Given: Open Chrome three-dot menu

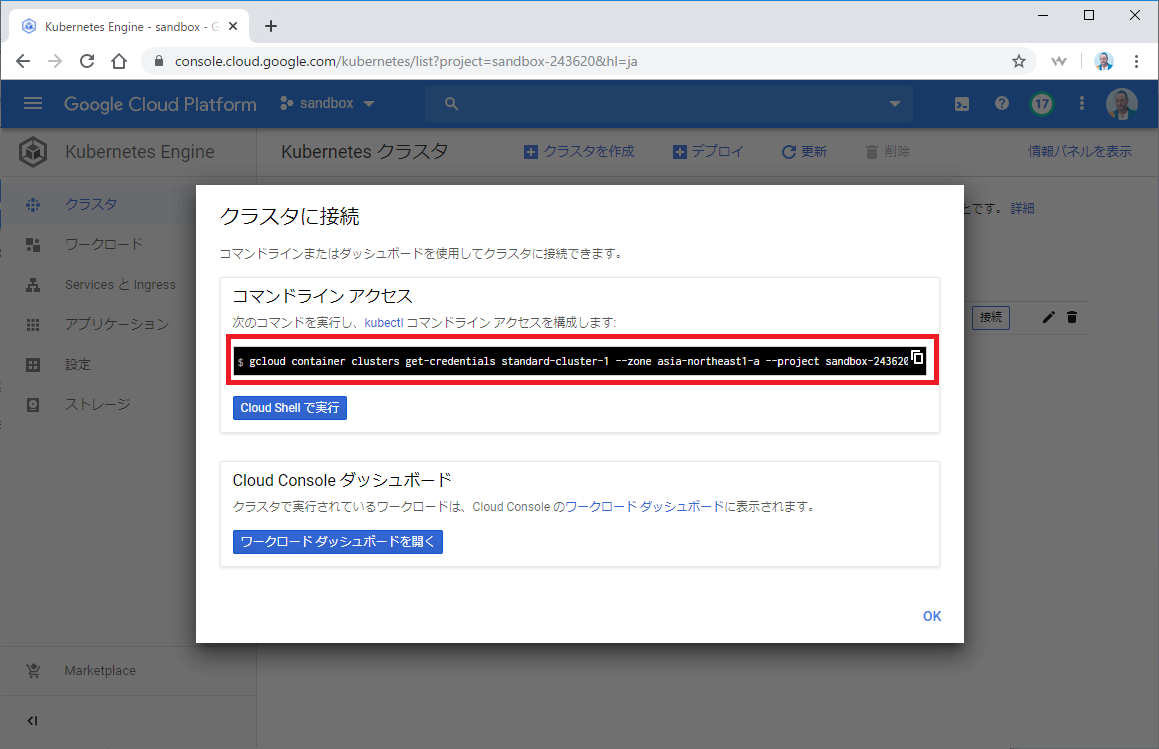Looking at the screenshot, I should 1136,61.
